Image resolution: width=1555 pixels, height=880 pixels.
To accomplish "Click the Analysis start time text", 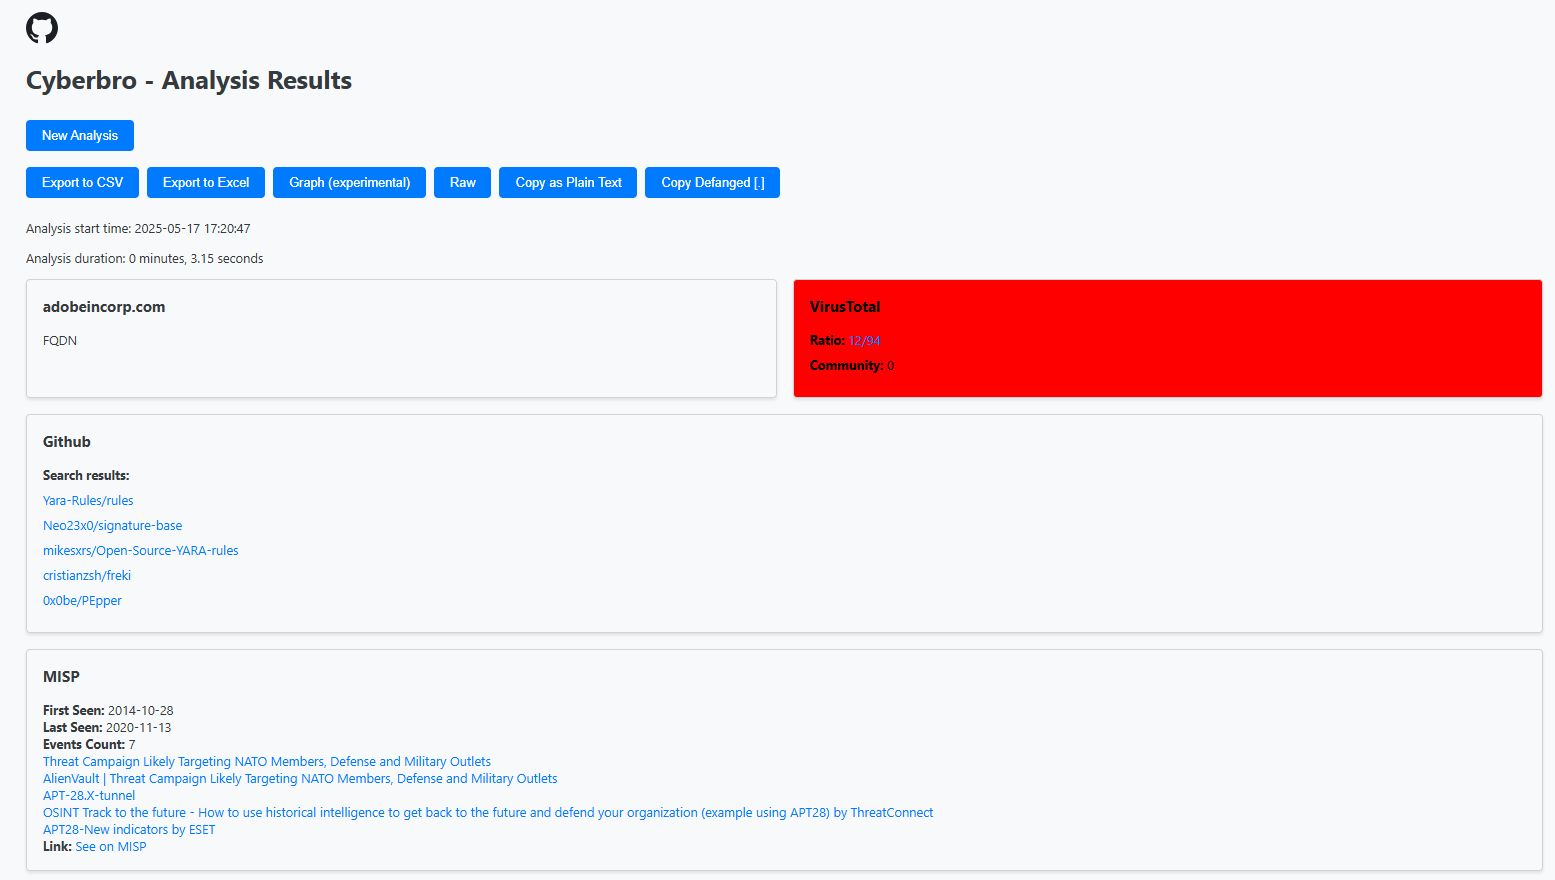I will 138,229.
